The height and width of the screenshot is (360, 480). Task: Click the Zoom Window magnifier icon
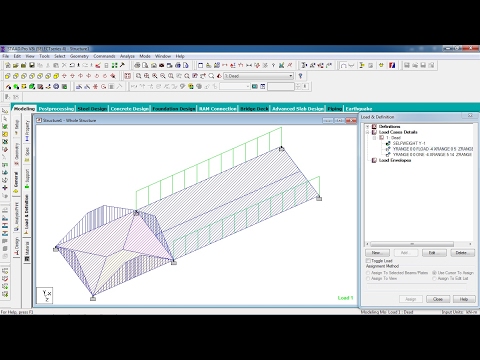(x=138, y=76)
